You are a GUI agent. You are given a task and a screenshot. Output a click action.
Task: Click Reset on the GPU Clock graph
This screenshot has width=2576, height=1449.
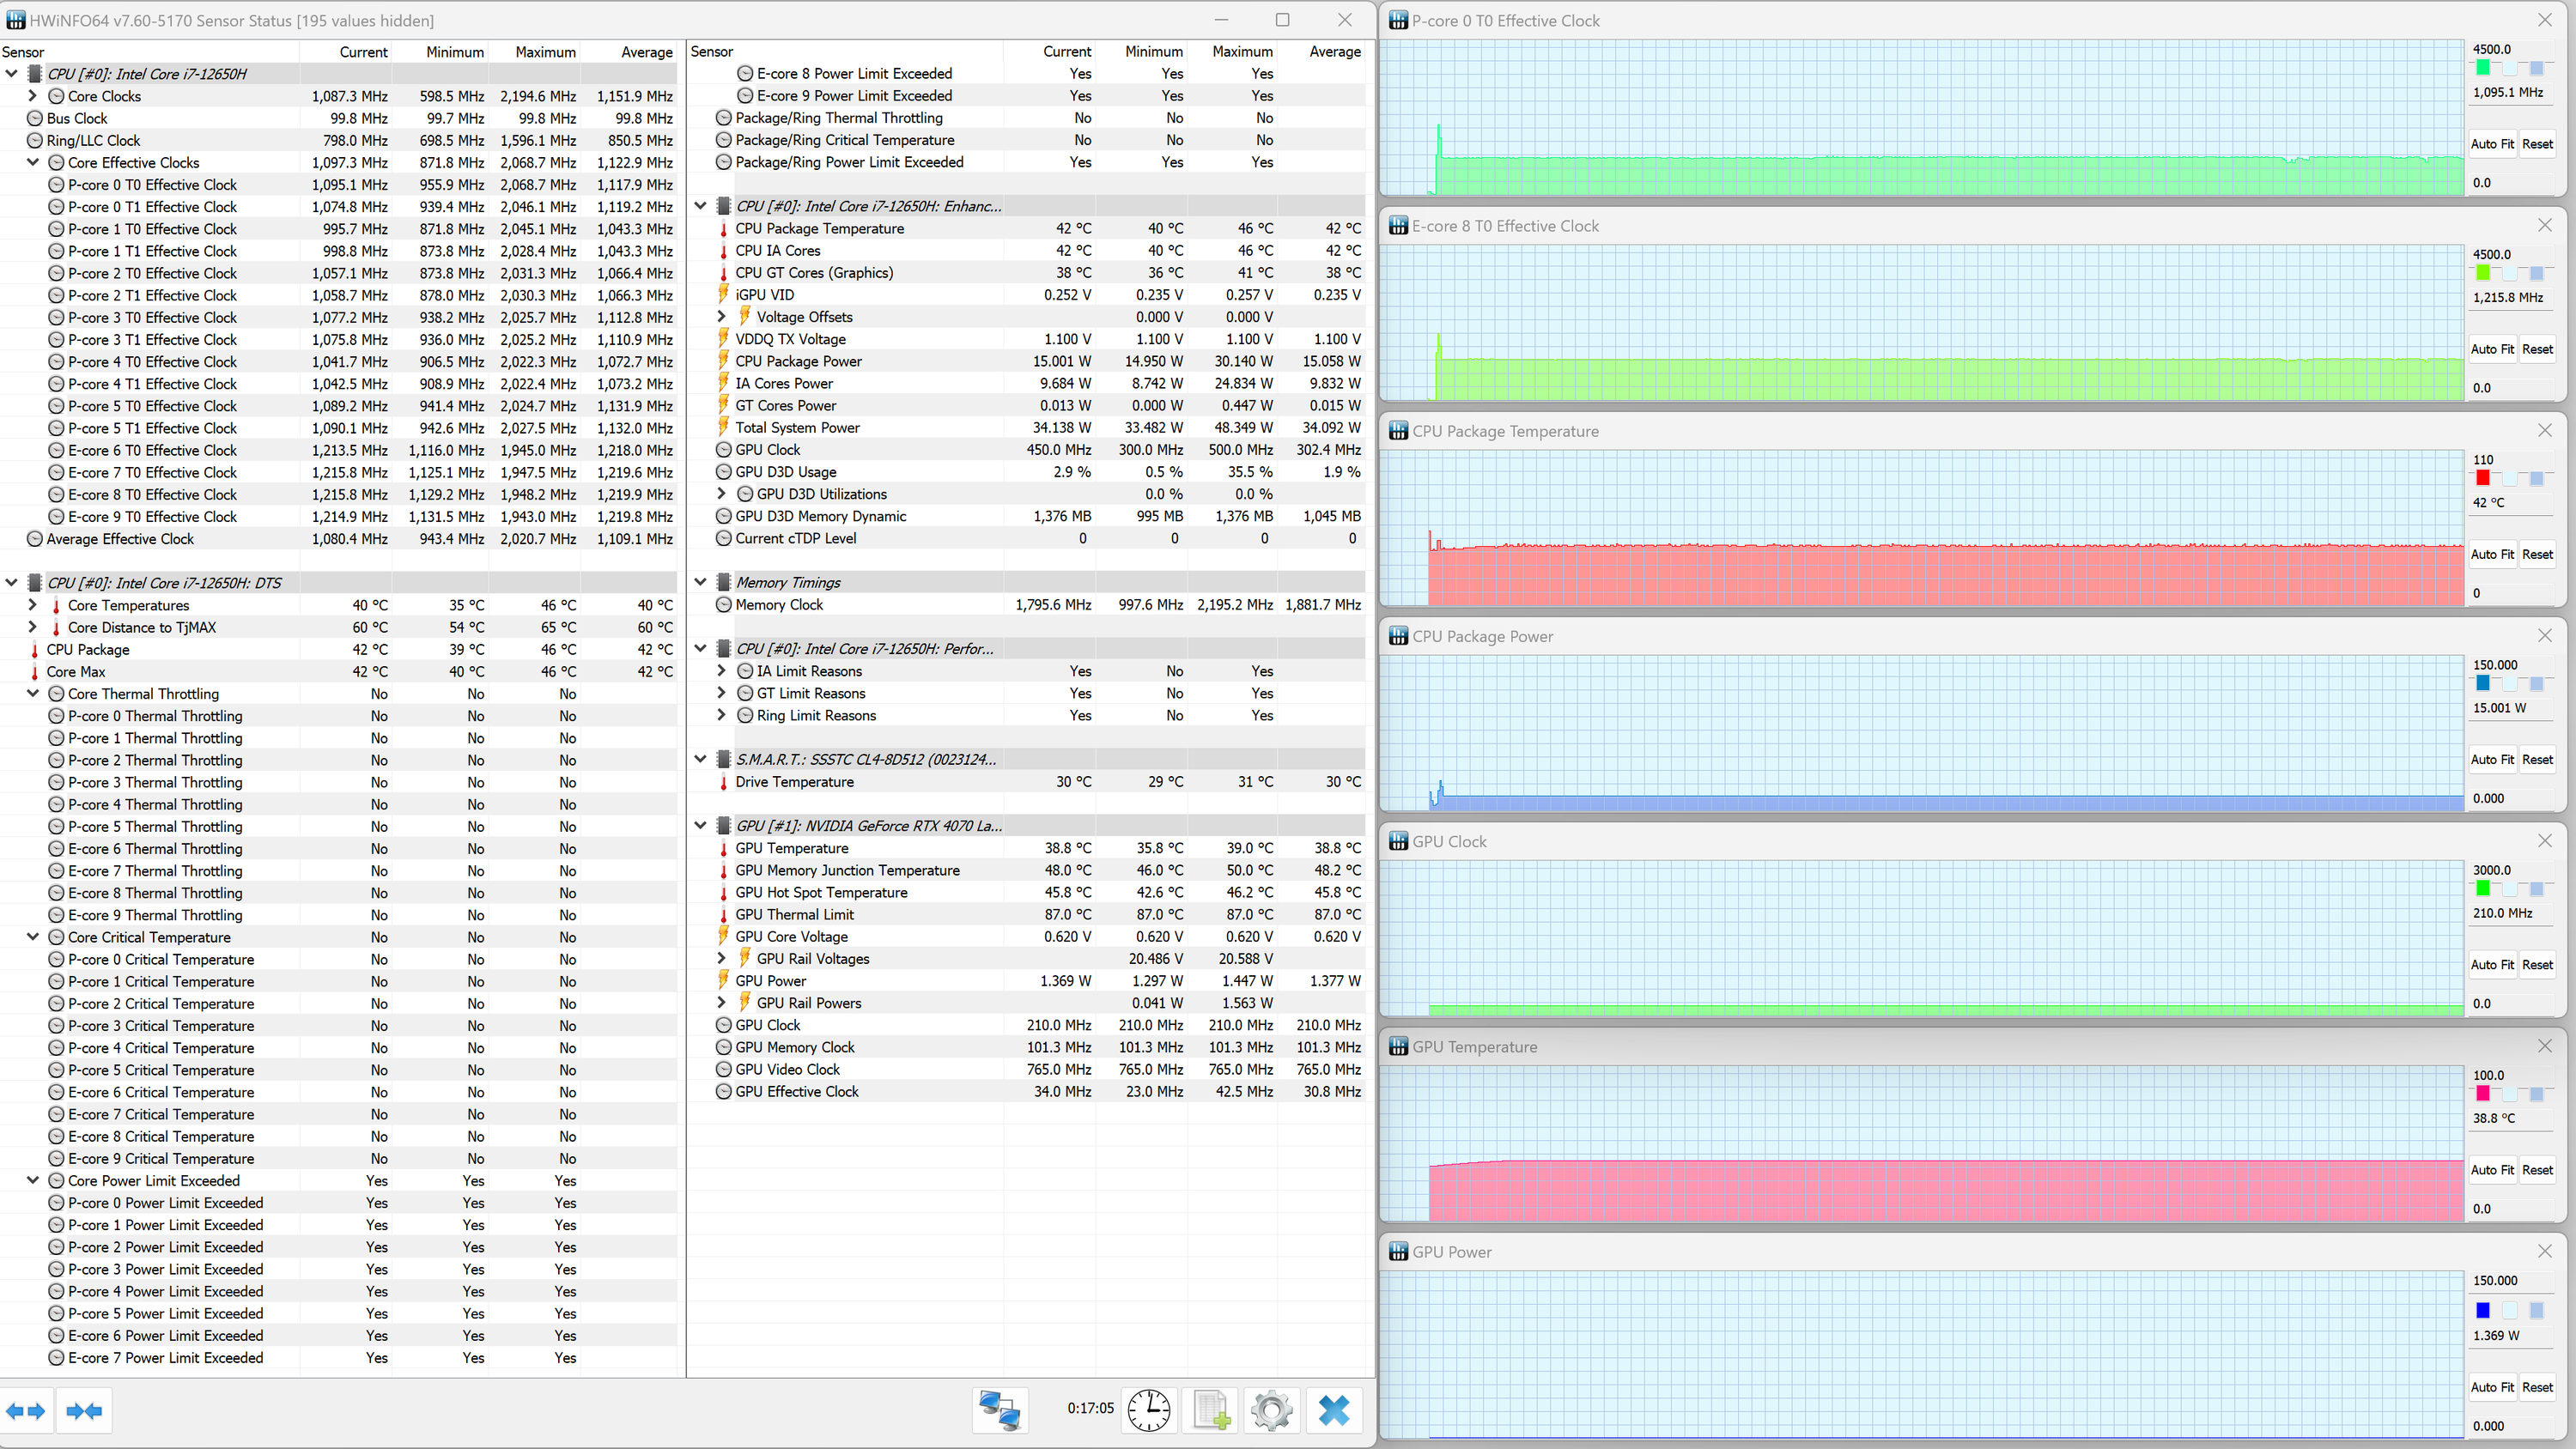click(x=2537, y=964)
